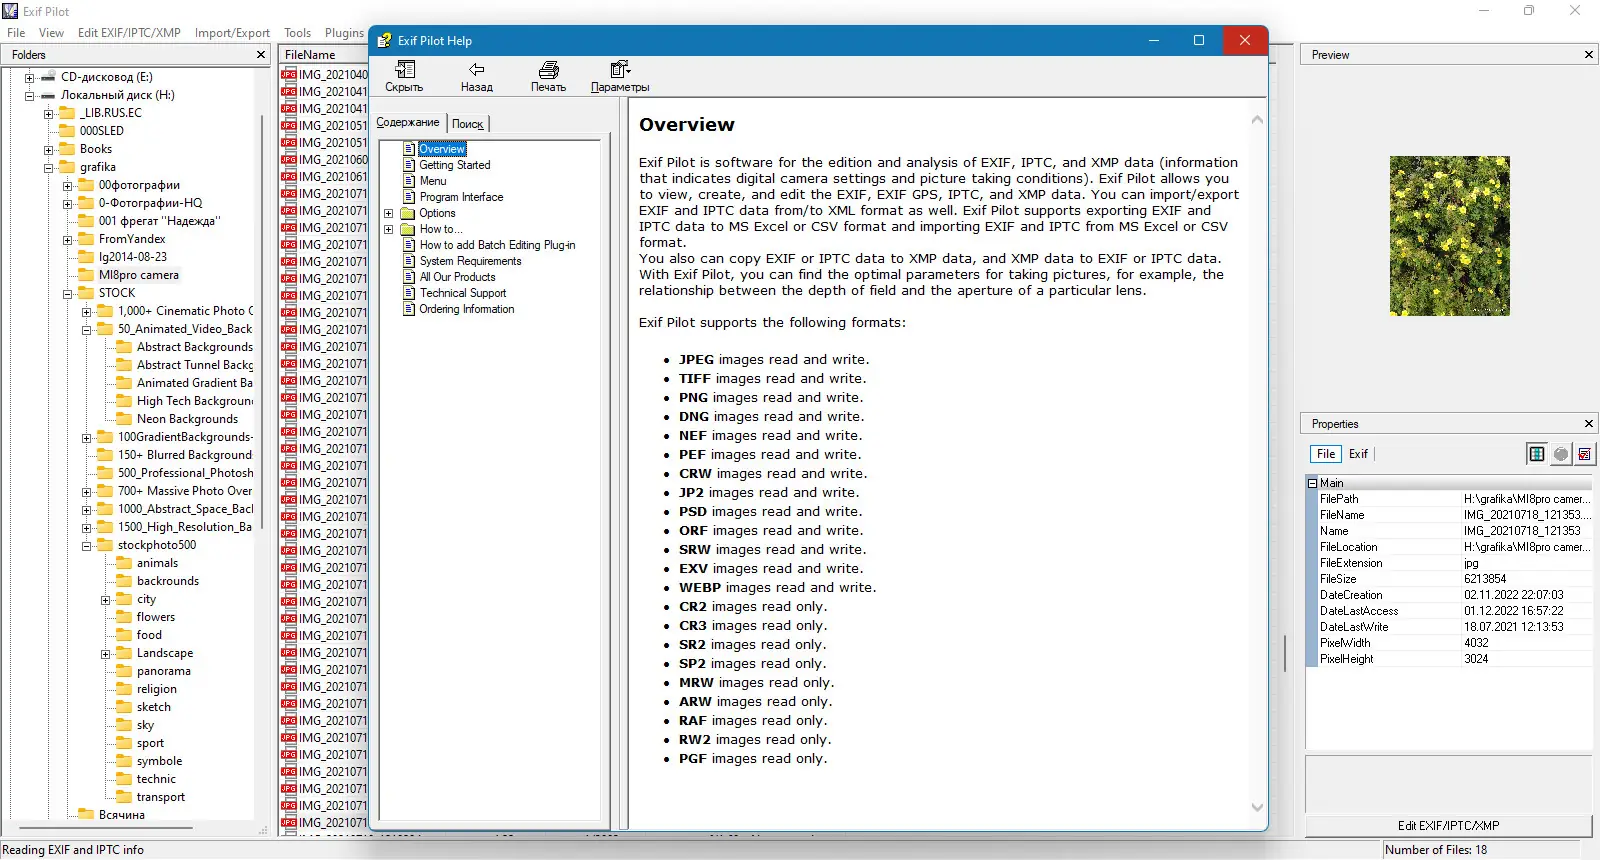Go back with the Назад help toolbar icon
This screenshot has width=1600, height=860.
click(477, 69)
